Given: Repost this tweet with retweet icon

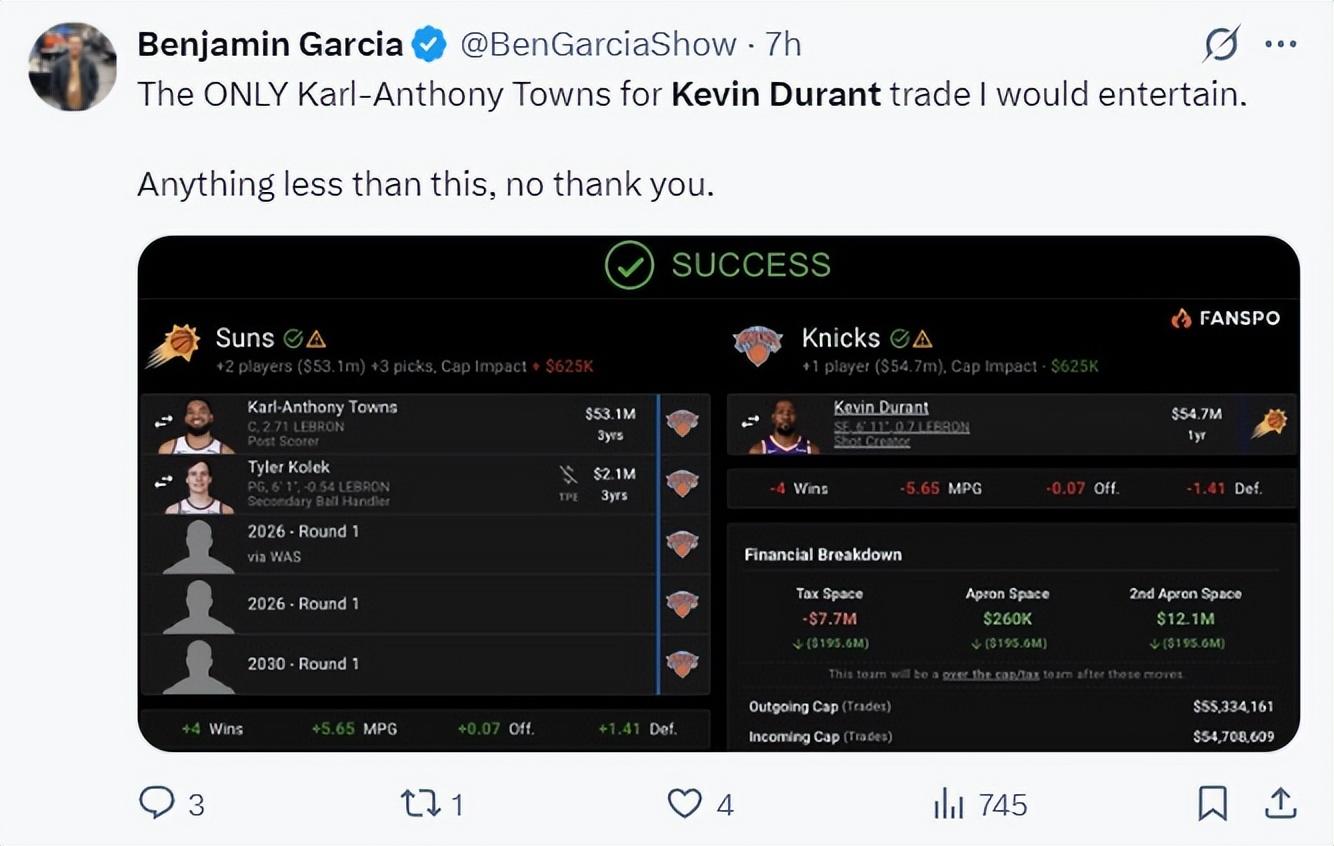Looking at the screenshot, I should 415,803.
